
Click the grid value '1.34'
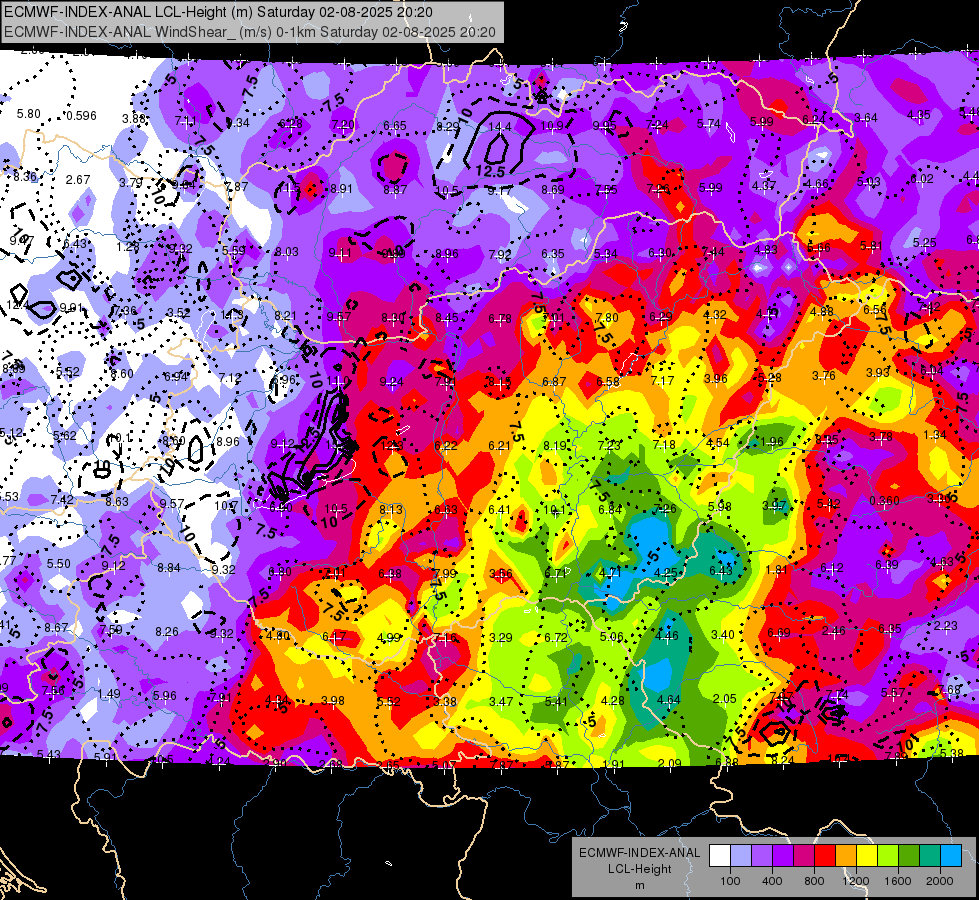935,435
